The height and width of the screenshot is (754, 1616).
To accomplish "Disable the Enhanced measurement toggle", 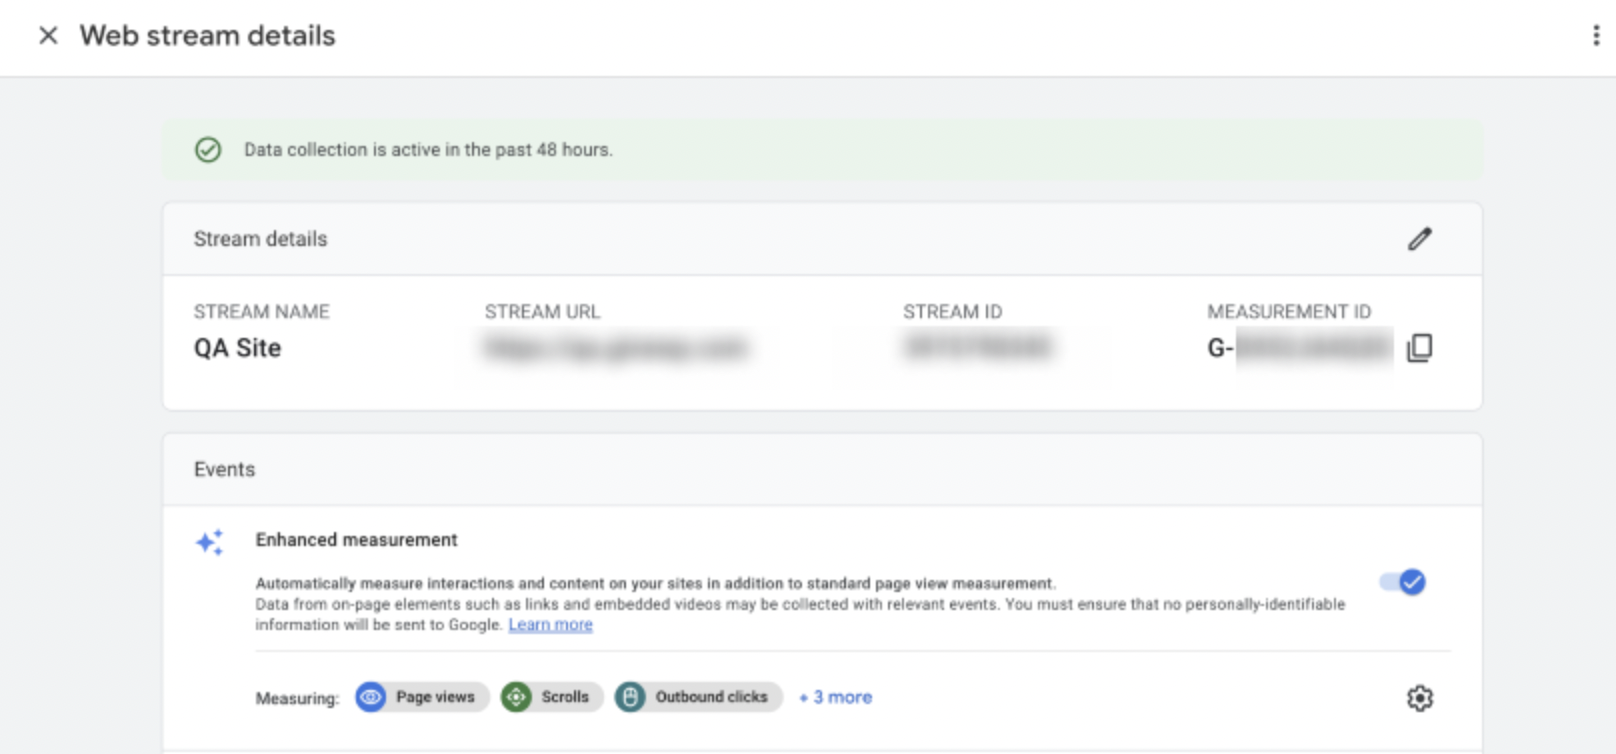I will 1402,582.
